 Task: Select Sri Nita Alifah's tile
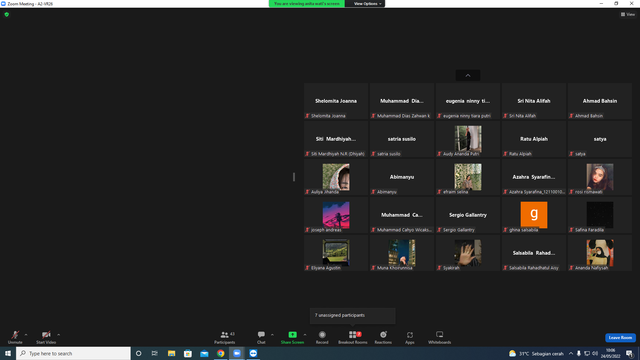tap(534, 101)
